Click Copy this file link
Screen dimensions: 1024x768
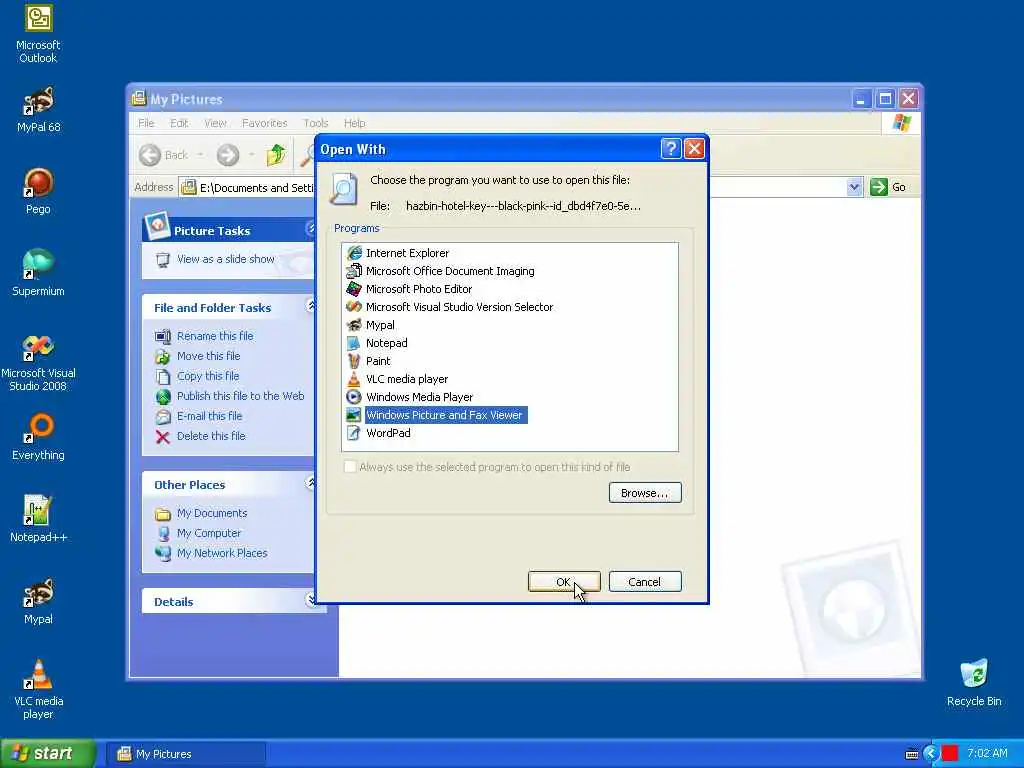coord(208,376)
